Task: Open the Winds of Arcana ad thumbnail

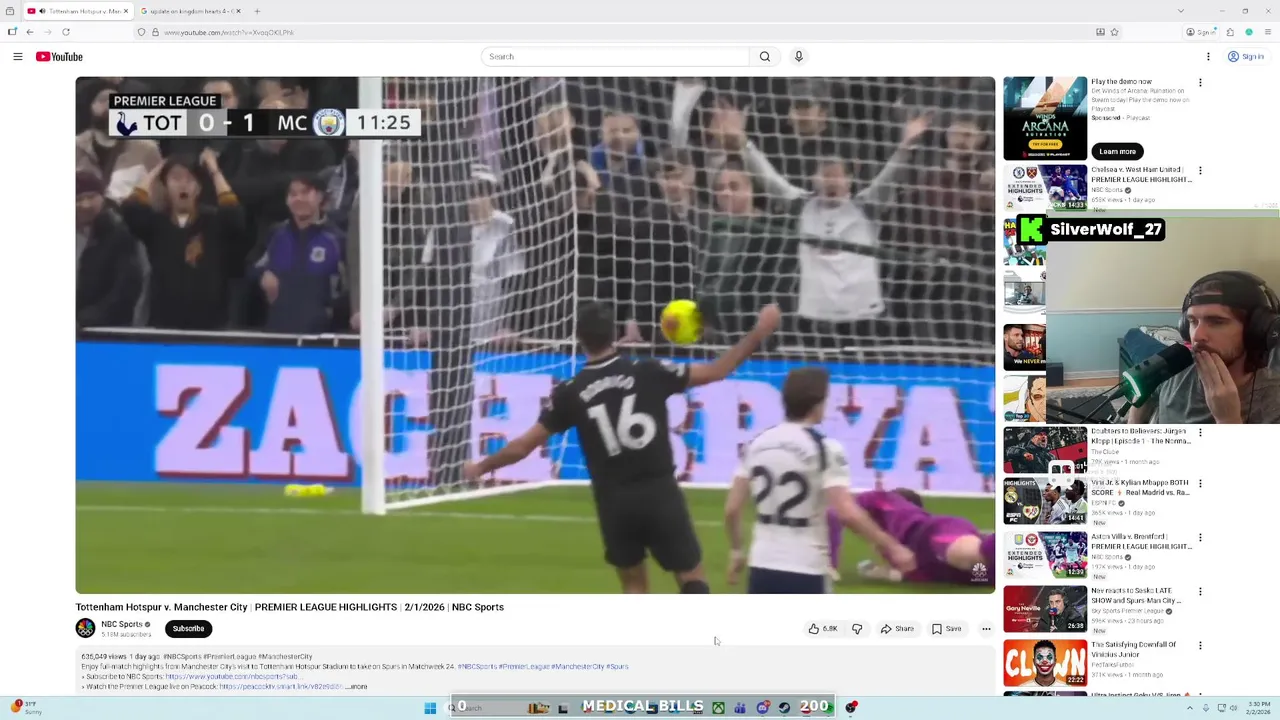Action: pyautogui.click(x=1045, y=118)
